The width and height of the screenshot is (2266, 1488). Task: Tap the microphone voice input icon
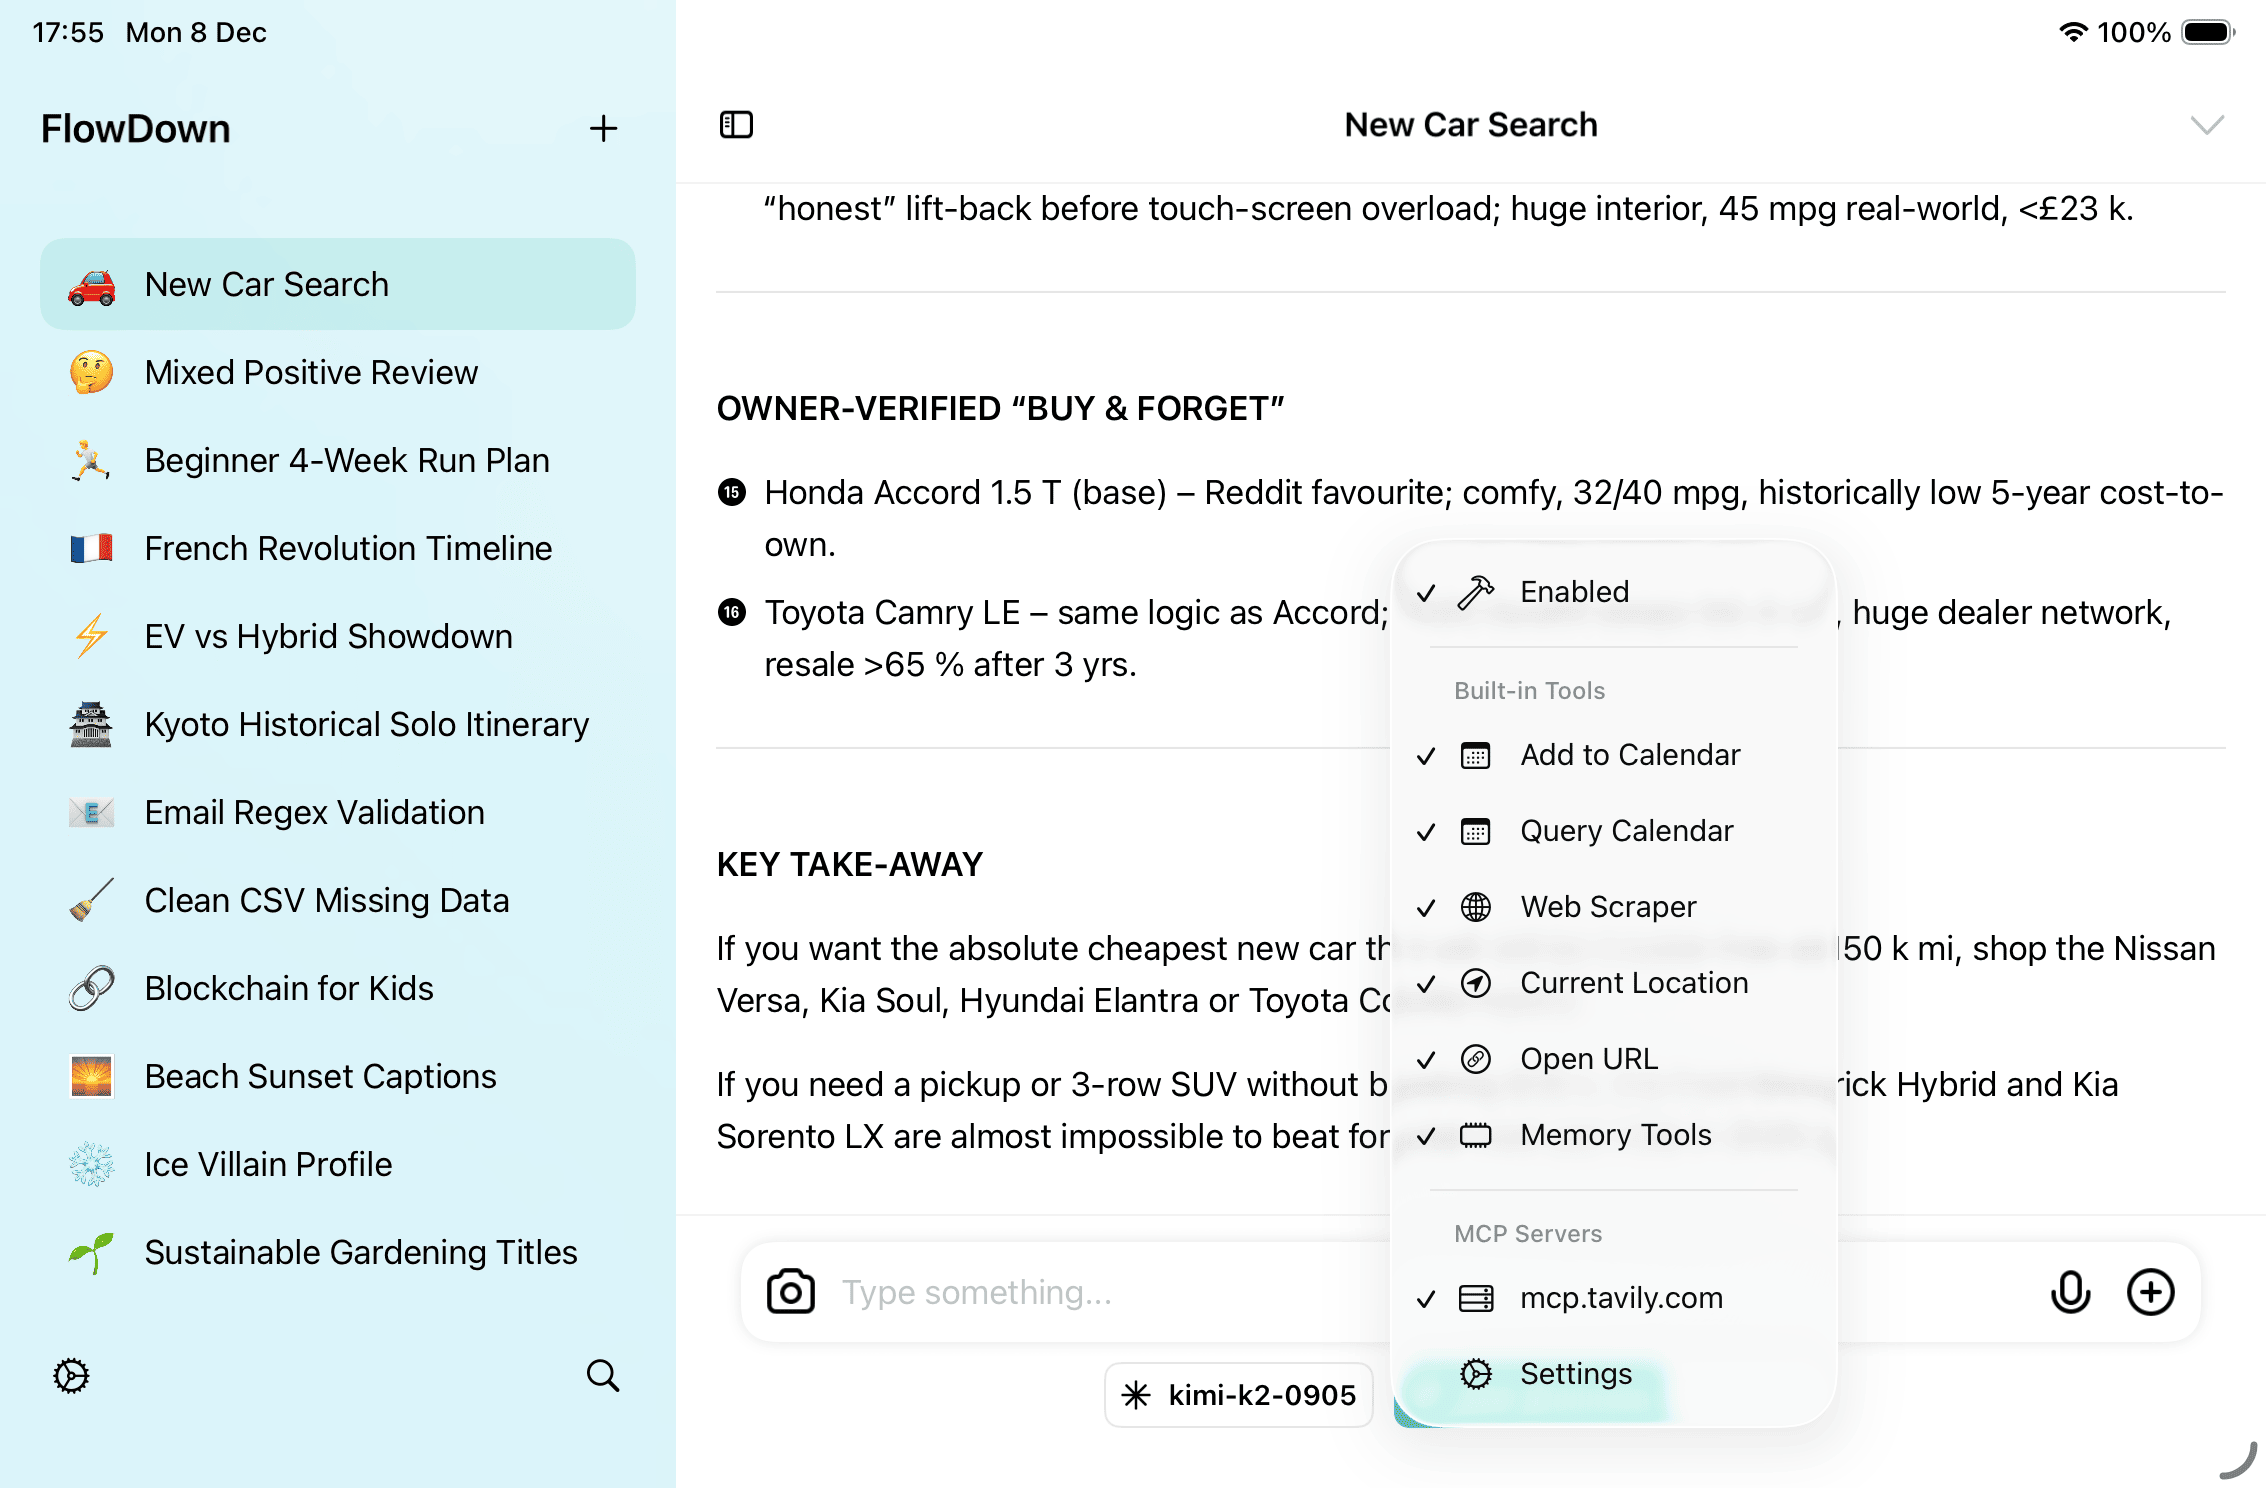[x=2070, y=1292]
